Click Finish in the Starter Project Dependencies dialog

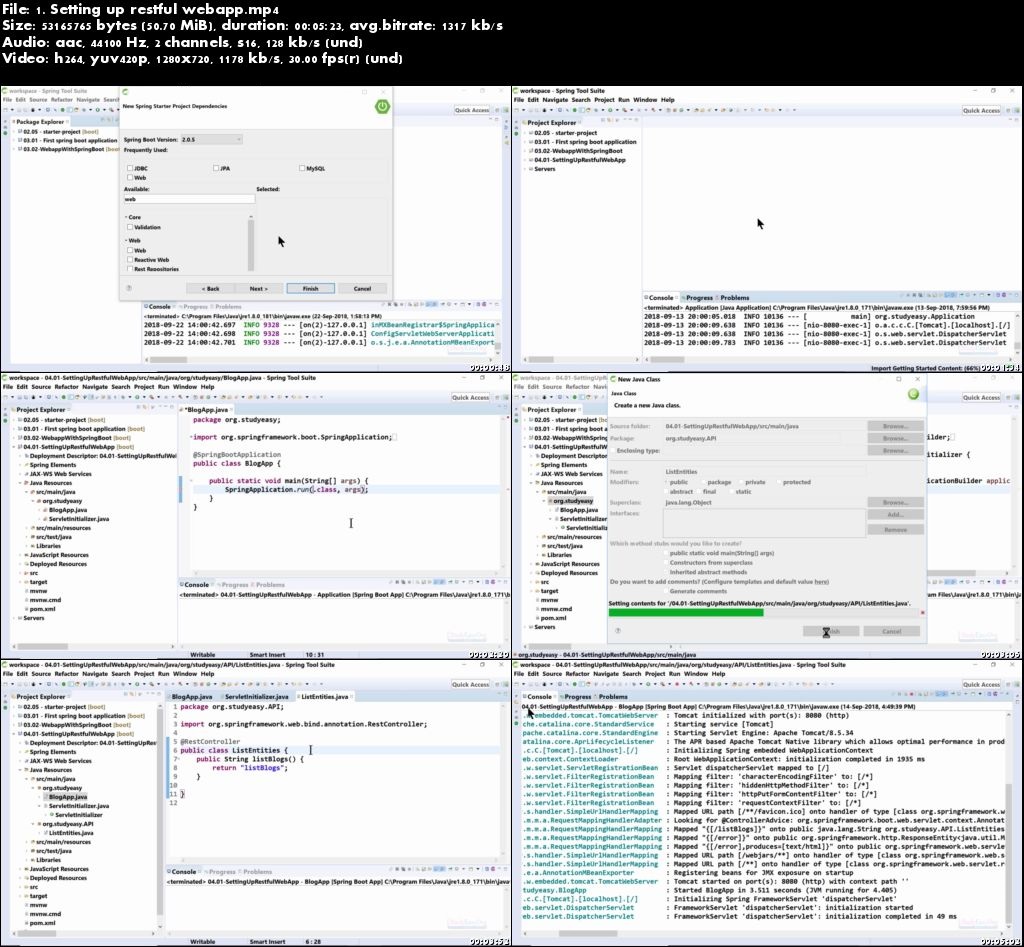pos(310,289)
